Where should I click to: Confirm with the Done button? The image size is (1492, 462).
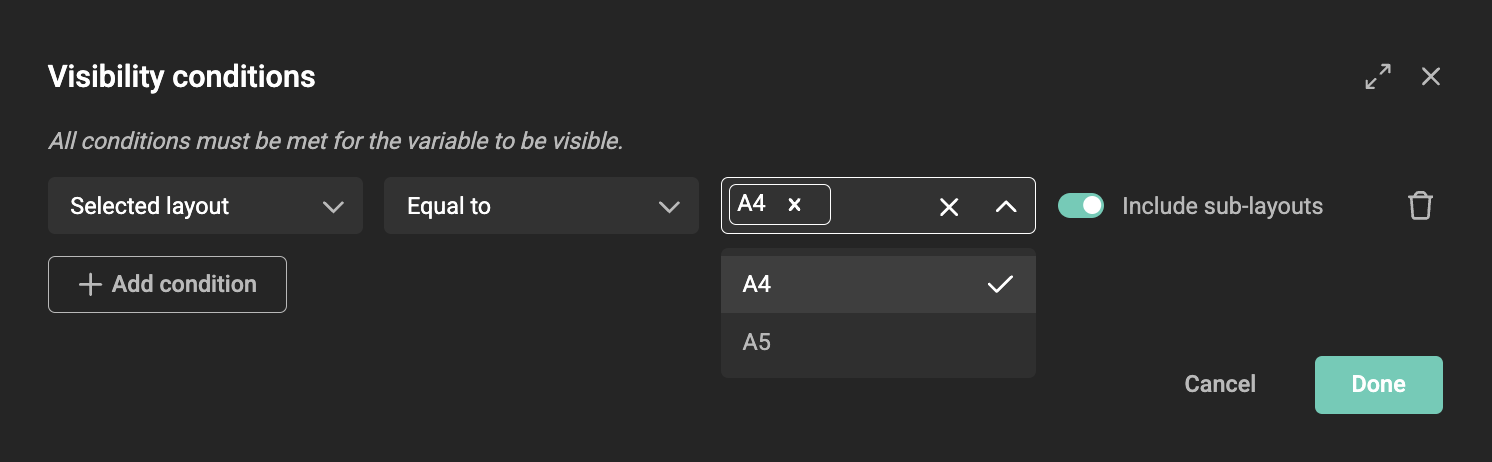(x=1379, y=385)
